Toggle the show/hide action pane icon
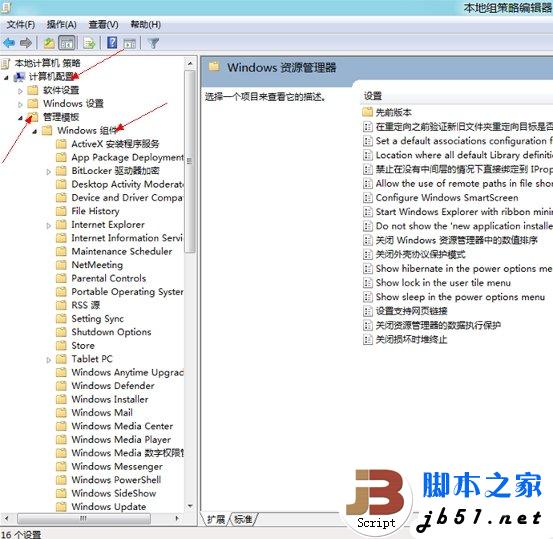 (129, 43)
